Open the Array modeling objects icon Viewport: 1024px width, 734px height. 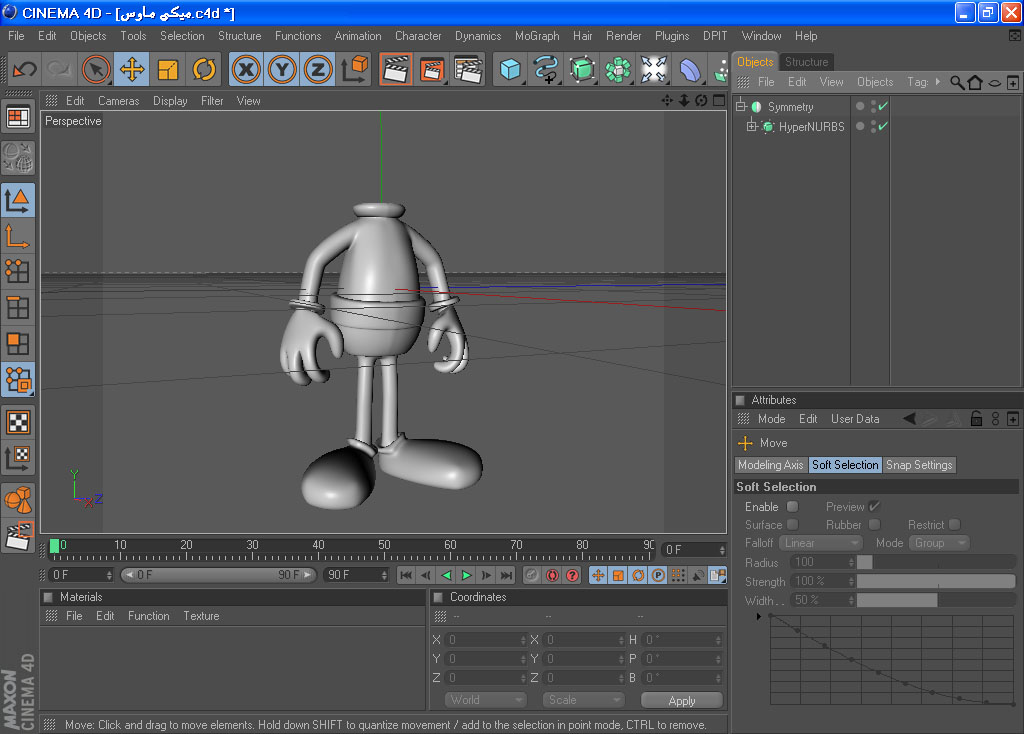click(618, 69)
